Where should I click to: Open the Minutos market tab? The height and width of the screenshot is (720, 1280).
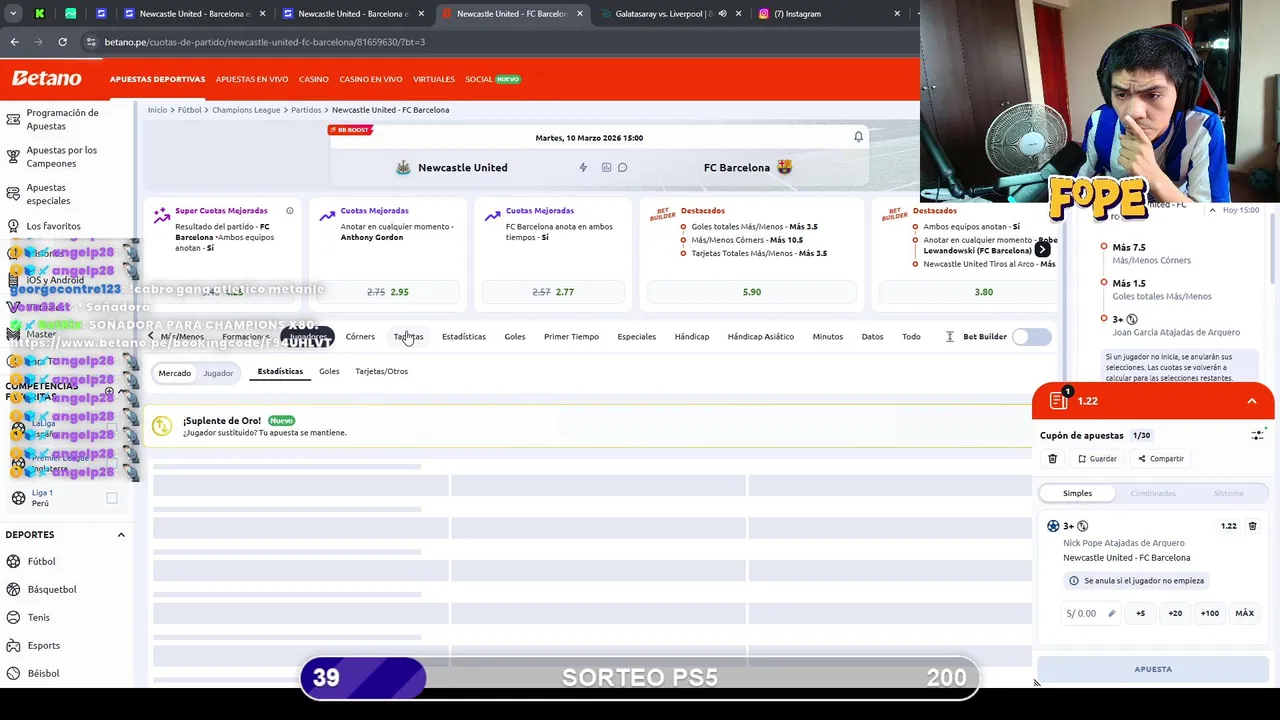point(827,337)
